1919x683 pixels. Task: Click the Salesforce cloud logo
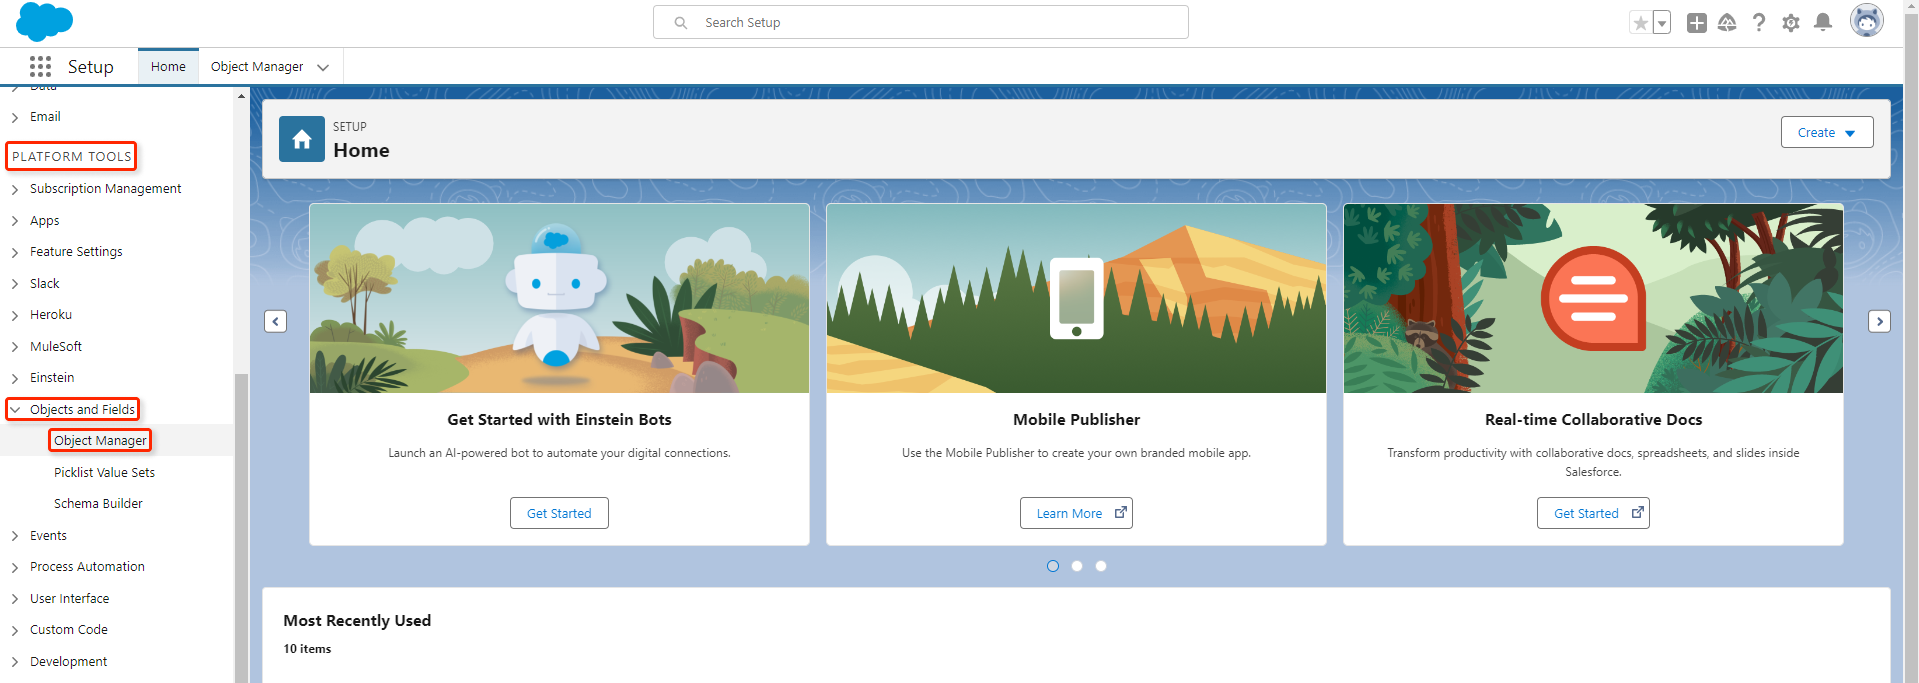coord(44,21)
